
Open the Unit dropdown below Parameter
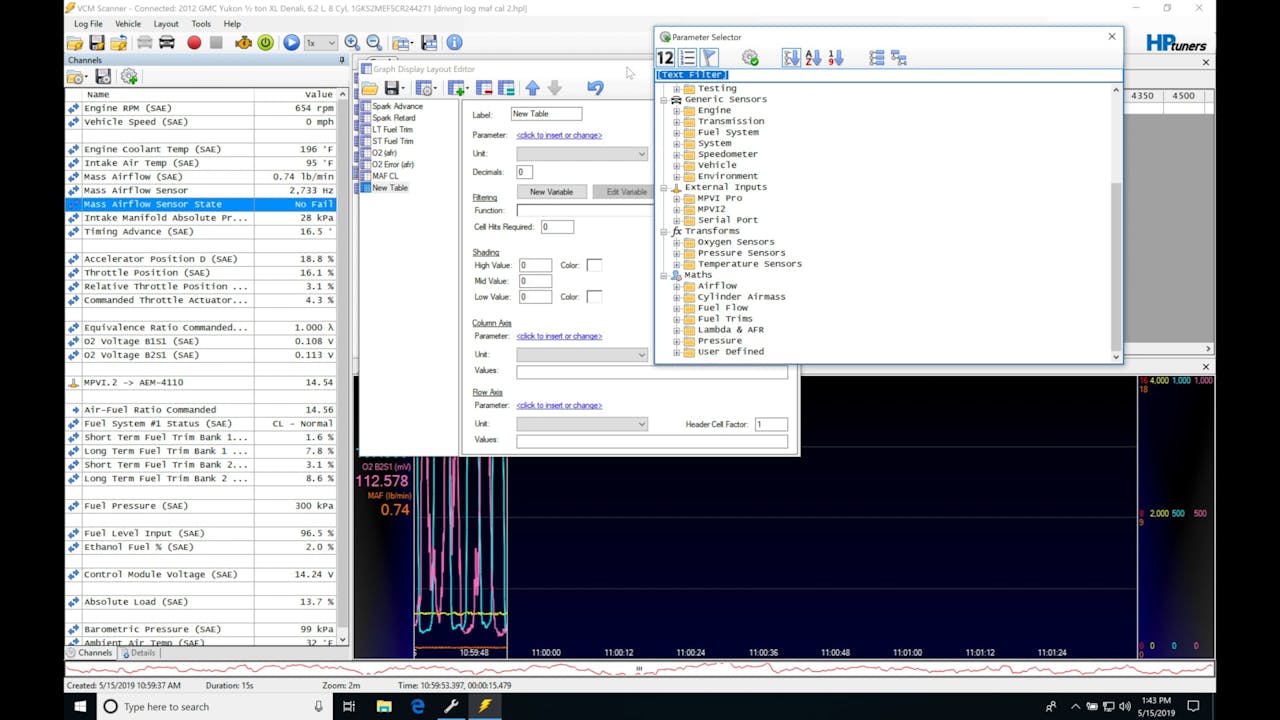pos(640,153)
